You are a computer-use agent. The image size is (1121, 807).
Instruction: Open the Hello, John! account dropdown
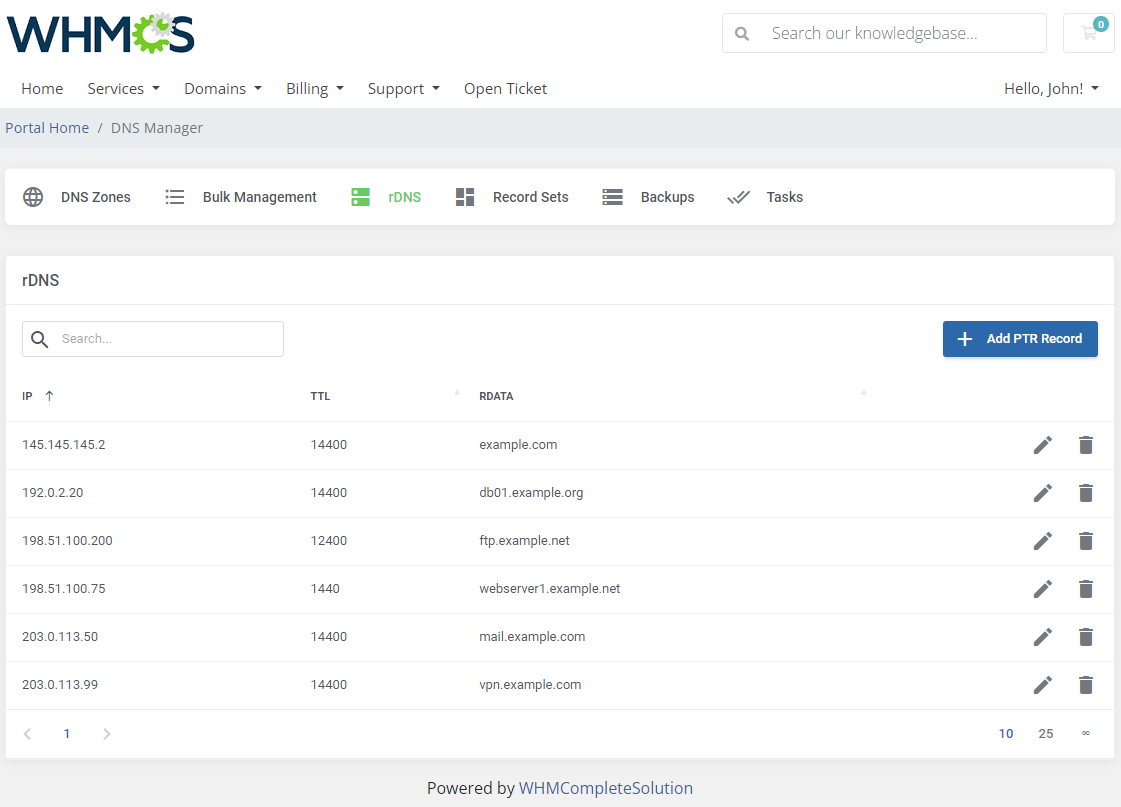1051,89
